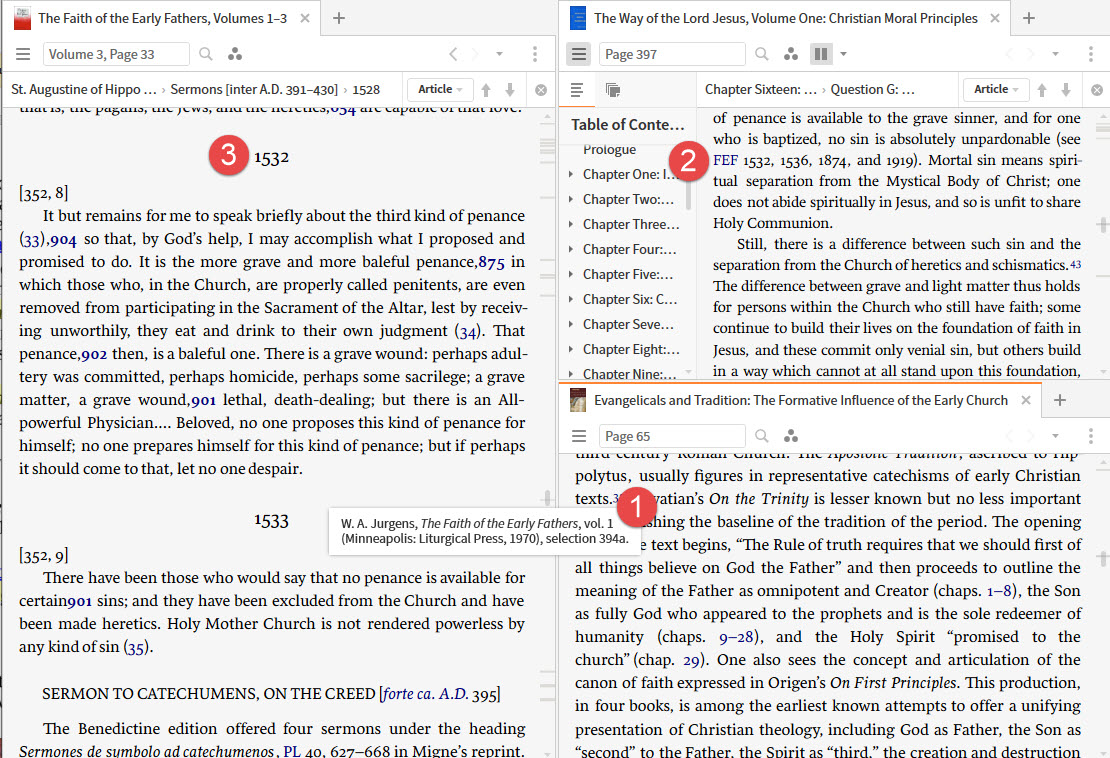Go to next article in Way of Lord Jesus
1110x758 pixels.
pos(1065,90)
